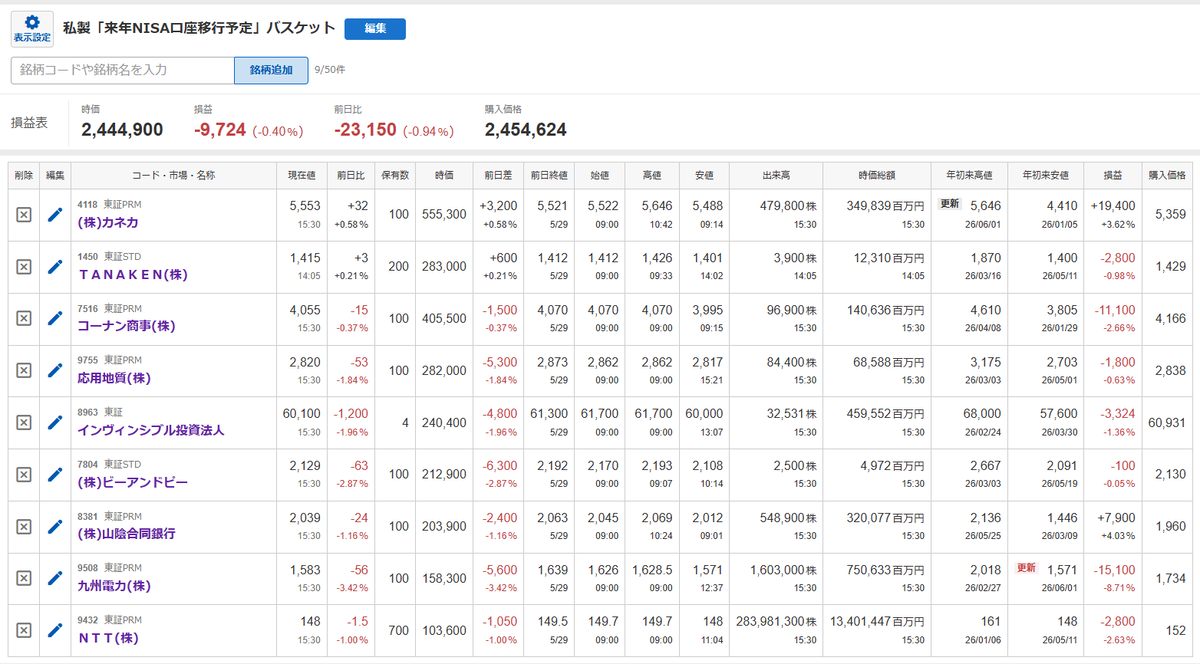1200x664 pixels.
Task: Open the NTT(株) stock link
Action: (109, 638)
